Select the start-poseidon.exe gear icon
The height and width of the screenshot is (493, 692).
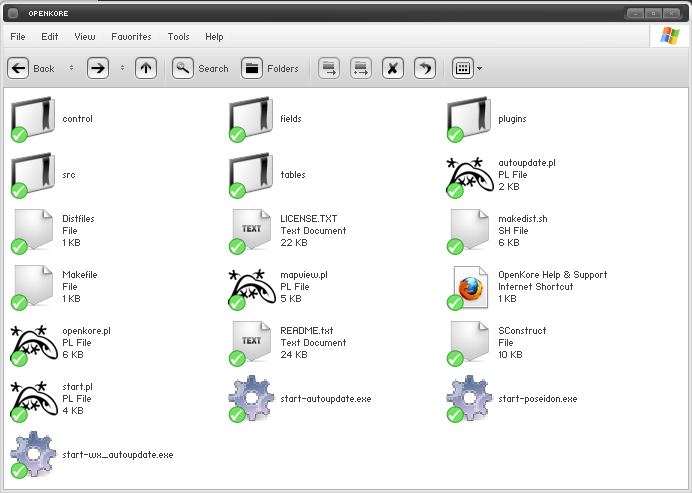(469, 399)
